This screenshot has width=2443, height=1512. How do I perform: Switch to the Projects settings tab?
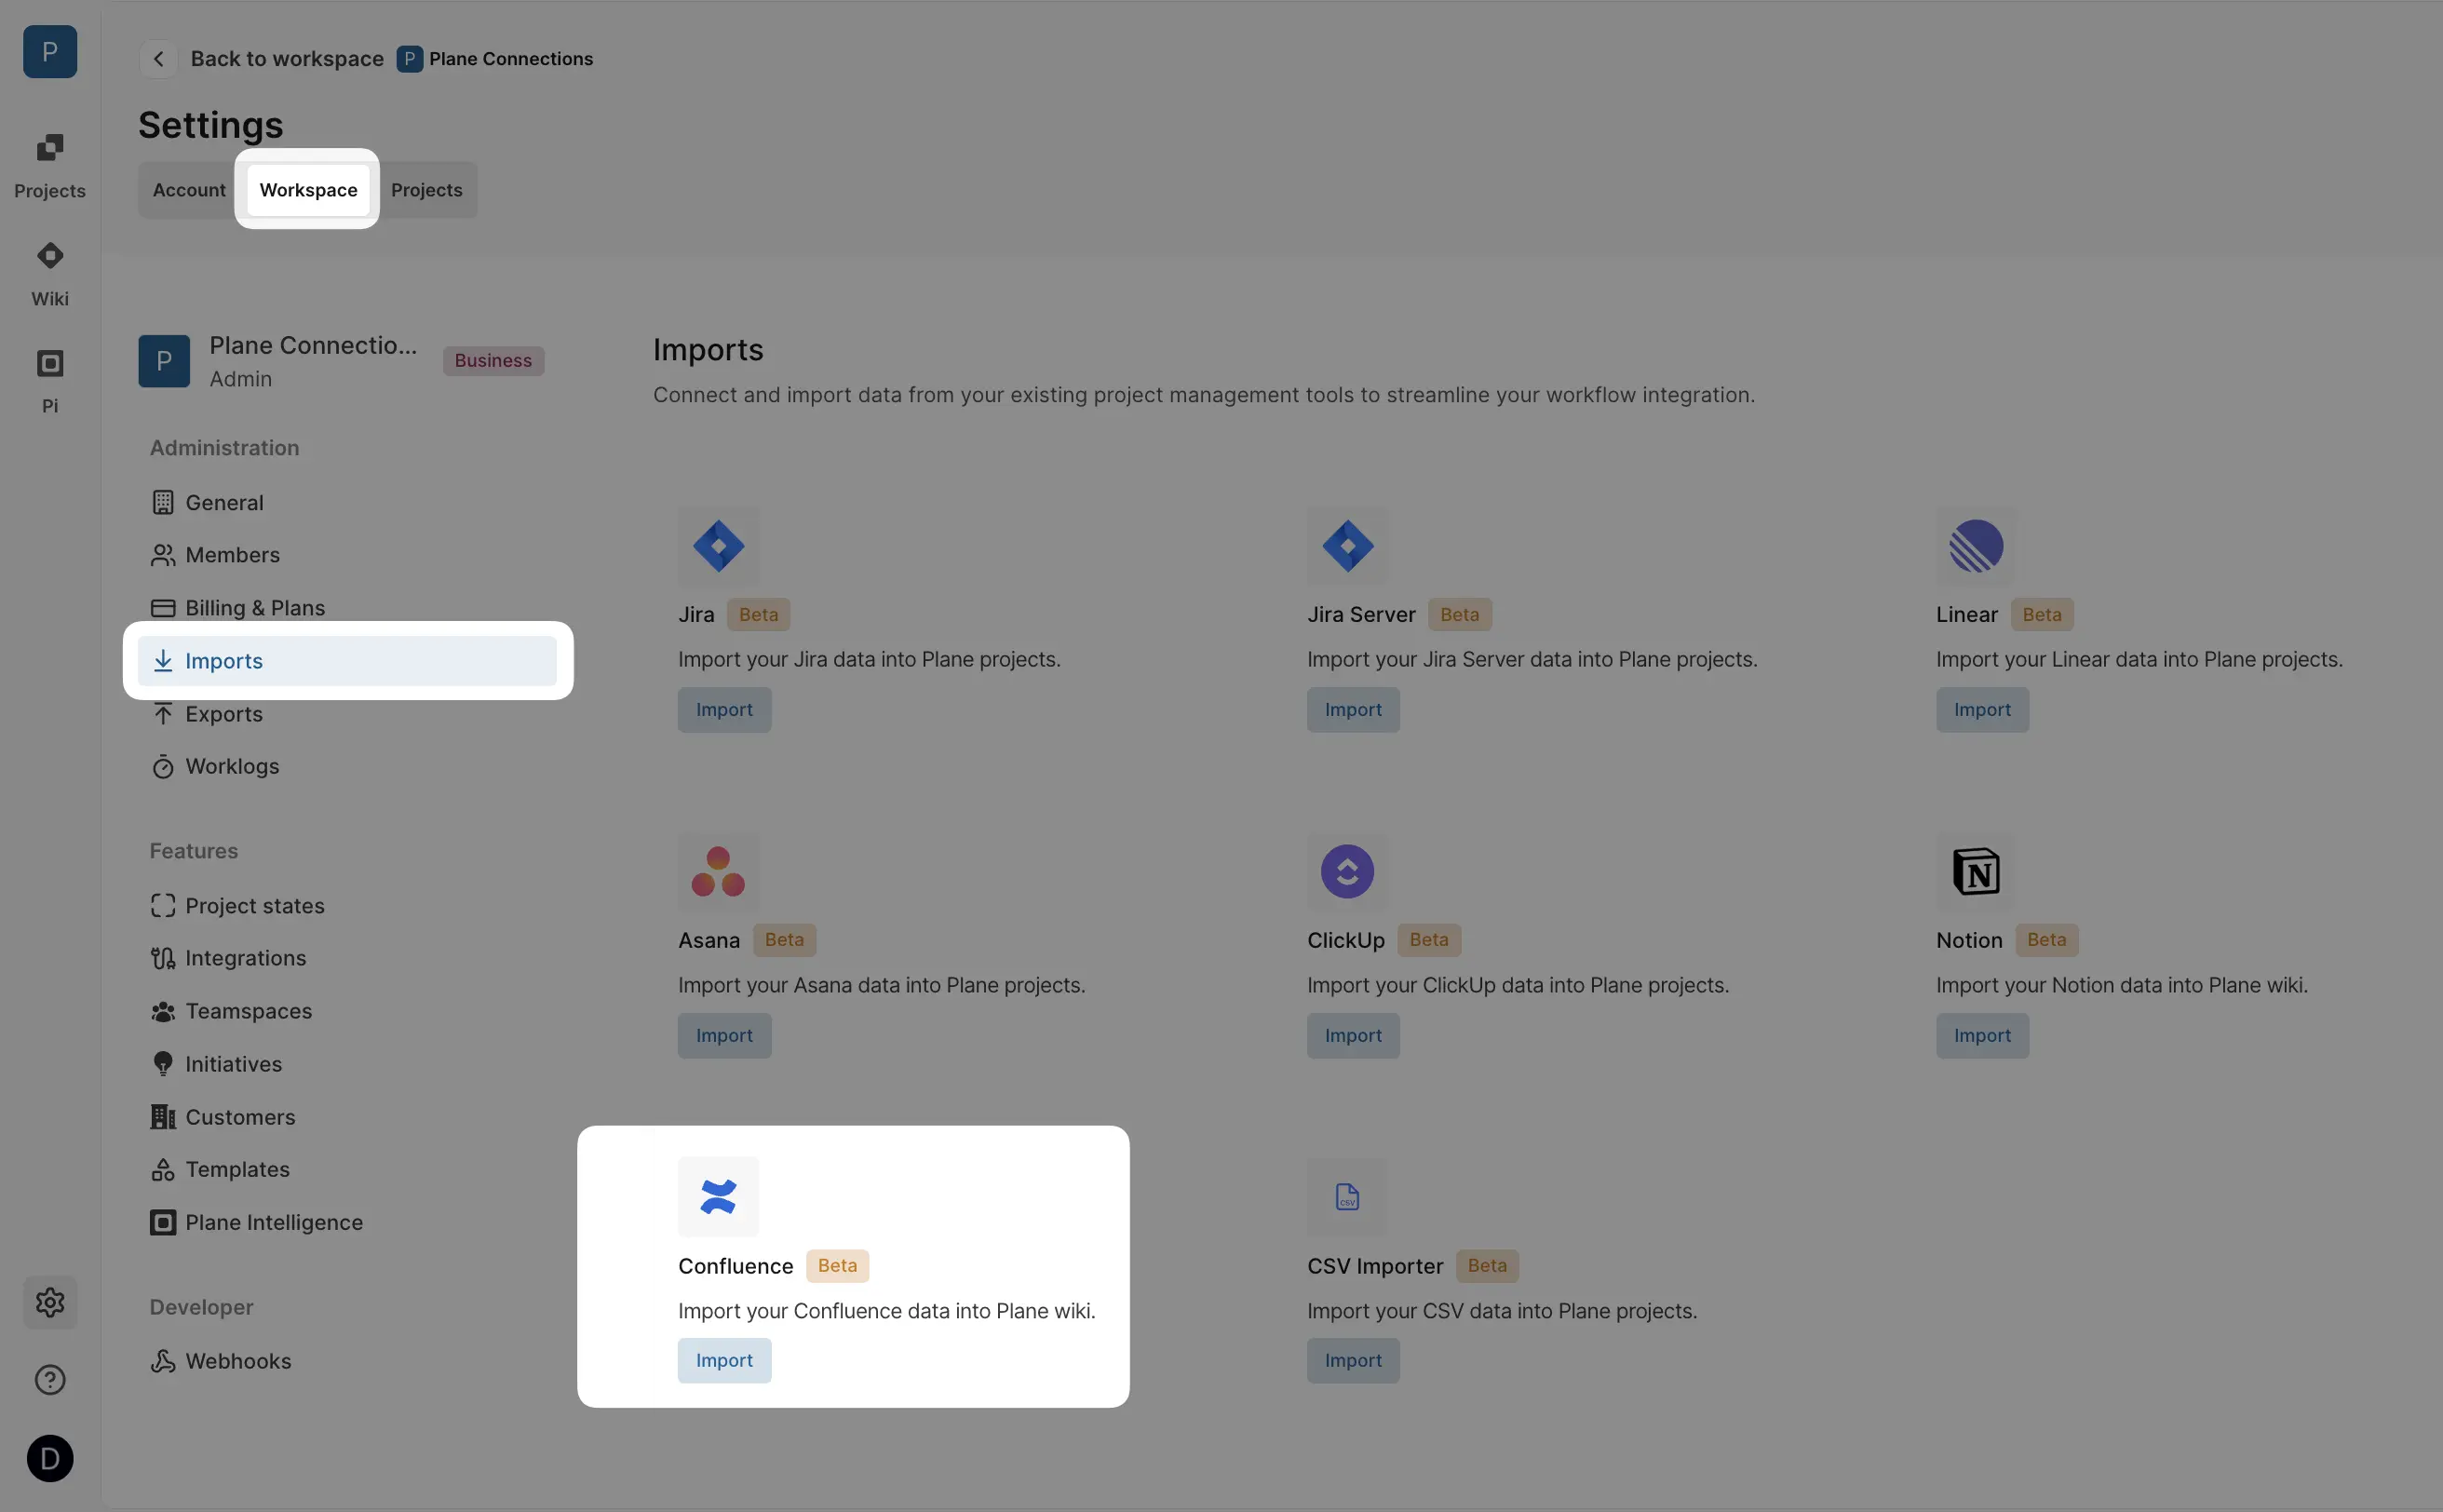pos(427,190)
